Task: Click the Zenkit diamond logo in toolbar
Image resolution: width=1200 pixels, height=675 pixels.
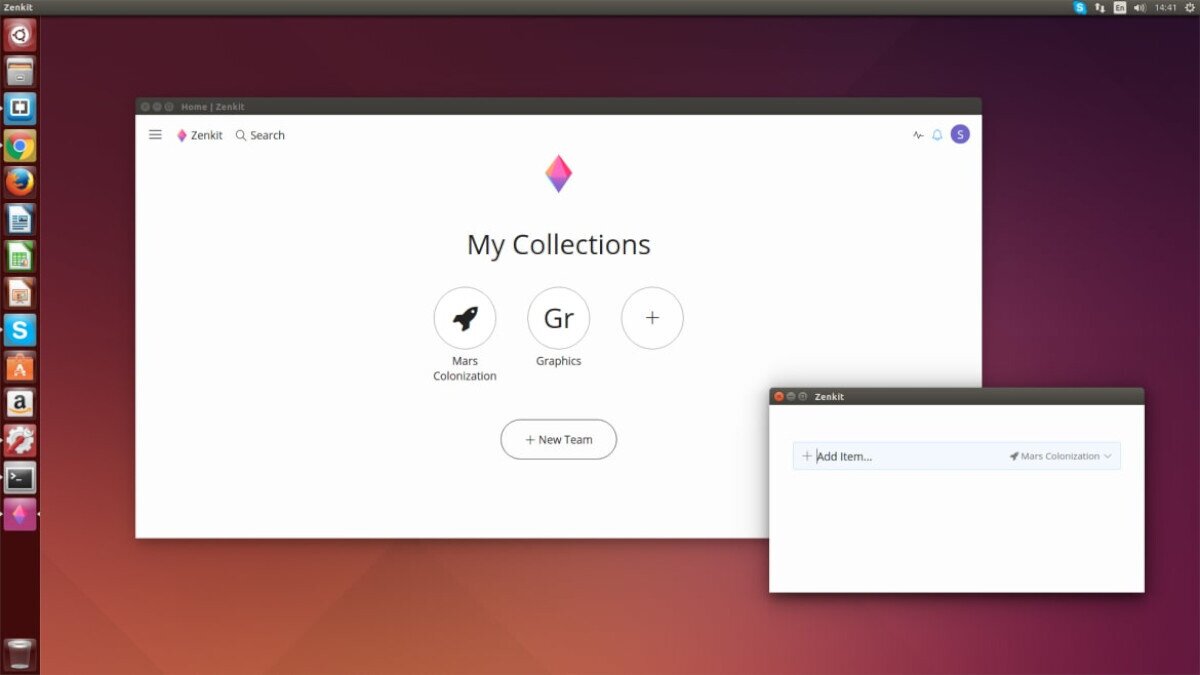Action: tap(182, 135)
